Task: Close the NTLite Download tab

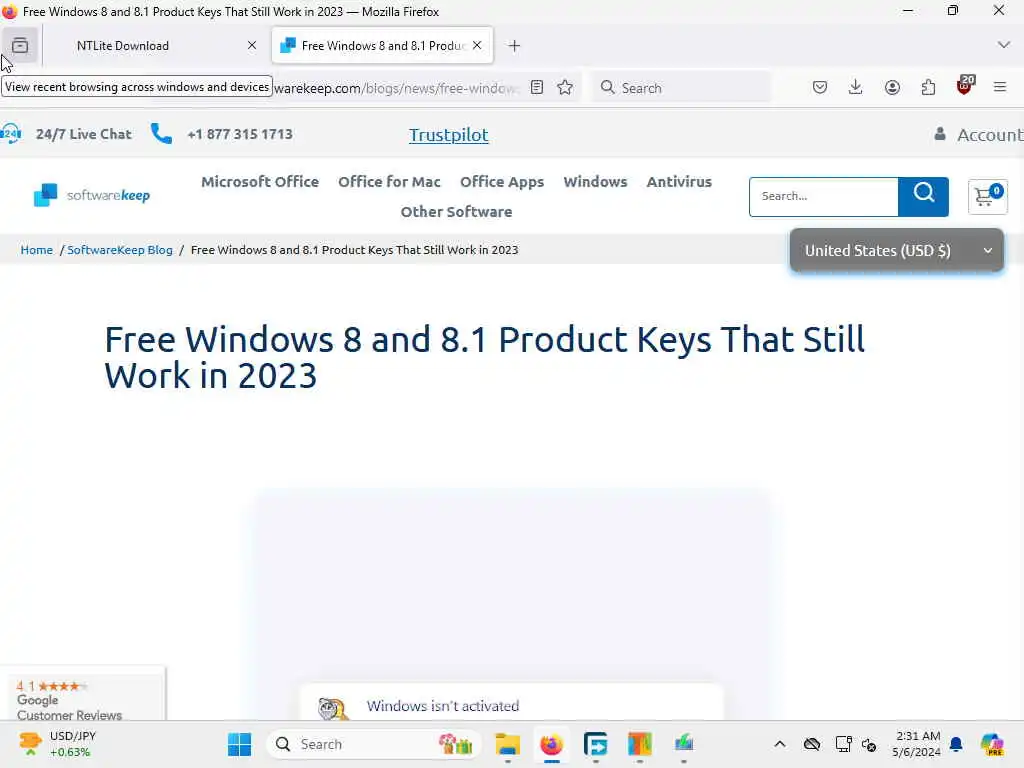Action: 252,46
